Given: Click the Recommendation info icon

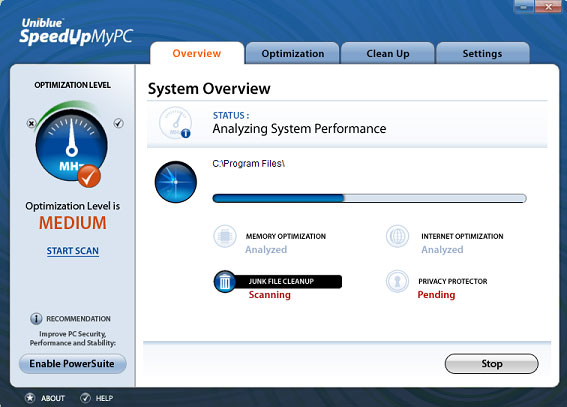Looking at the screenshot, I should tap(36, 318).
